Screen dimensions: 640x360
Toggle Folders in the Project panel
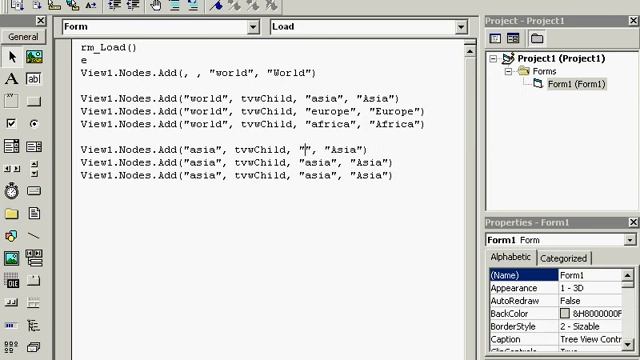tap(537, 38)
